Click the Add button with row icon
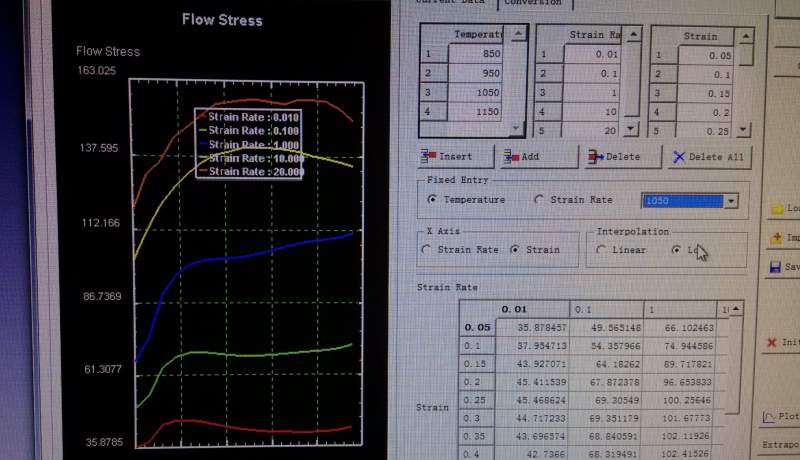 [x=539, y=157]
